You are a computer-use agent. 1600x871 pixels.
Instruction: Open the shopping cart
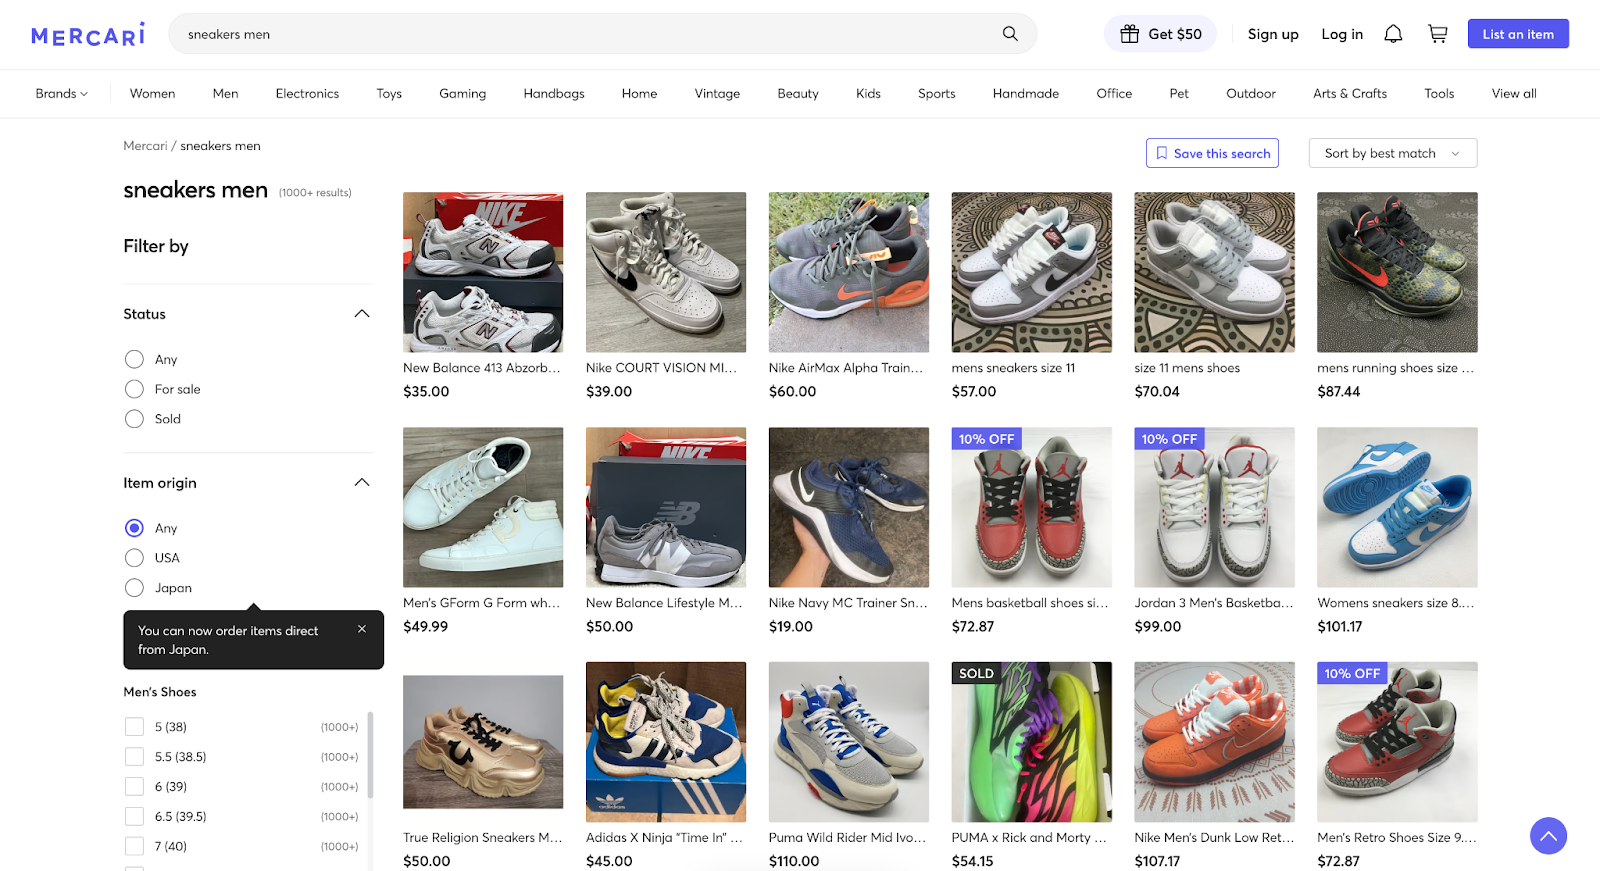(x=1438, y=34)
